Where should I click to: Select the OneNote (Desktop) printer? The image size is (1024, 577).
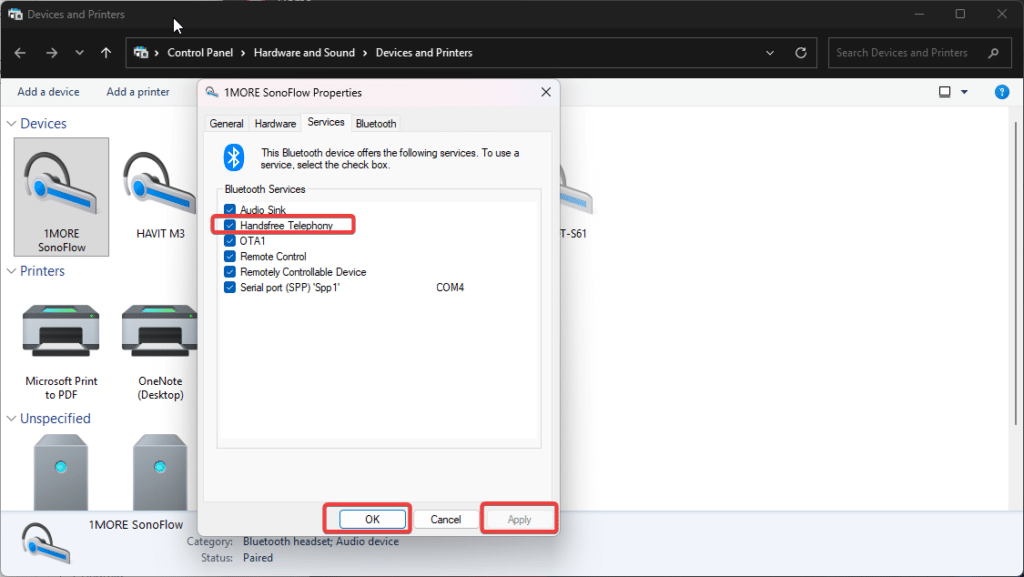tap(160, 352)
